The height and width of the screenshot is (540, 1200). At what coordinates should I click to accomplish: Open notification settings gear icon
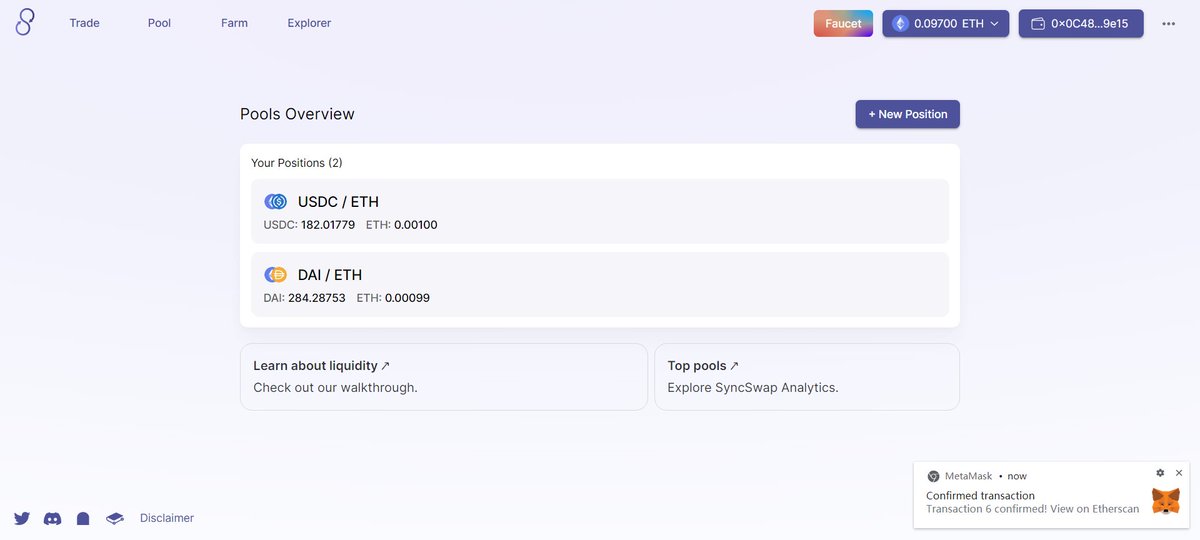1160,473
